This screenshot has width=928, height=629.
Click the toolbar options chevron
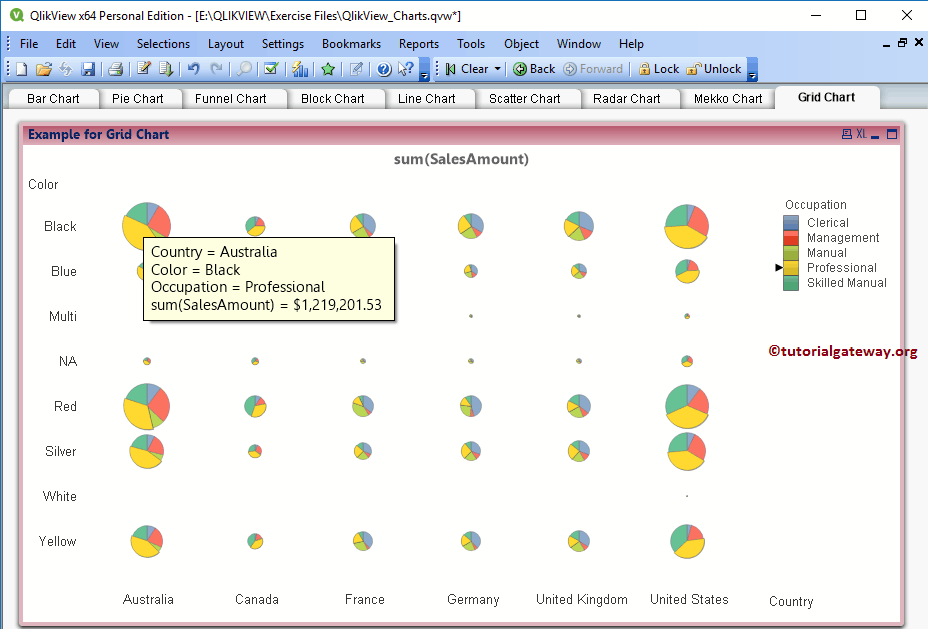click(424, 76)
